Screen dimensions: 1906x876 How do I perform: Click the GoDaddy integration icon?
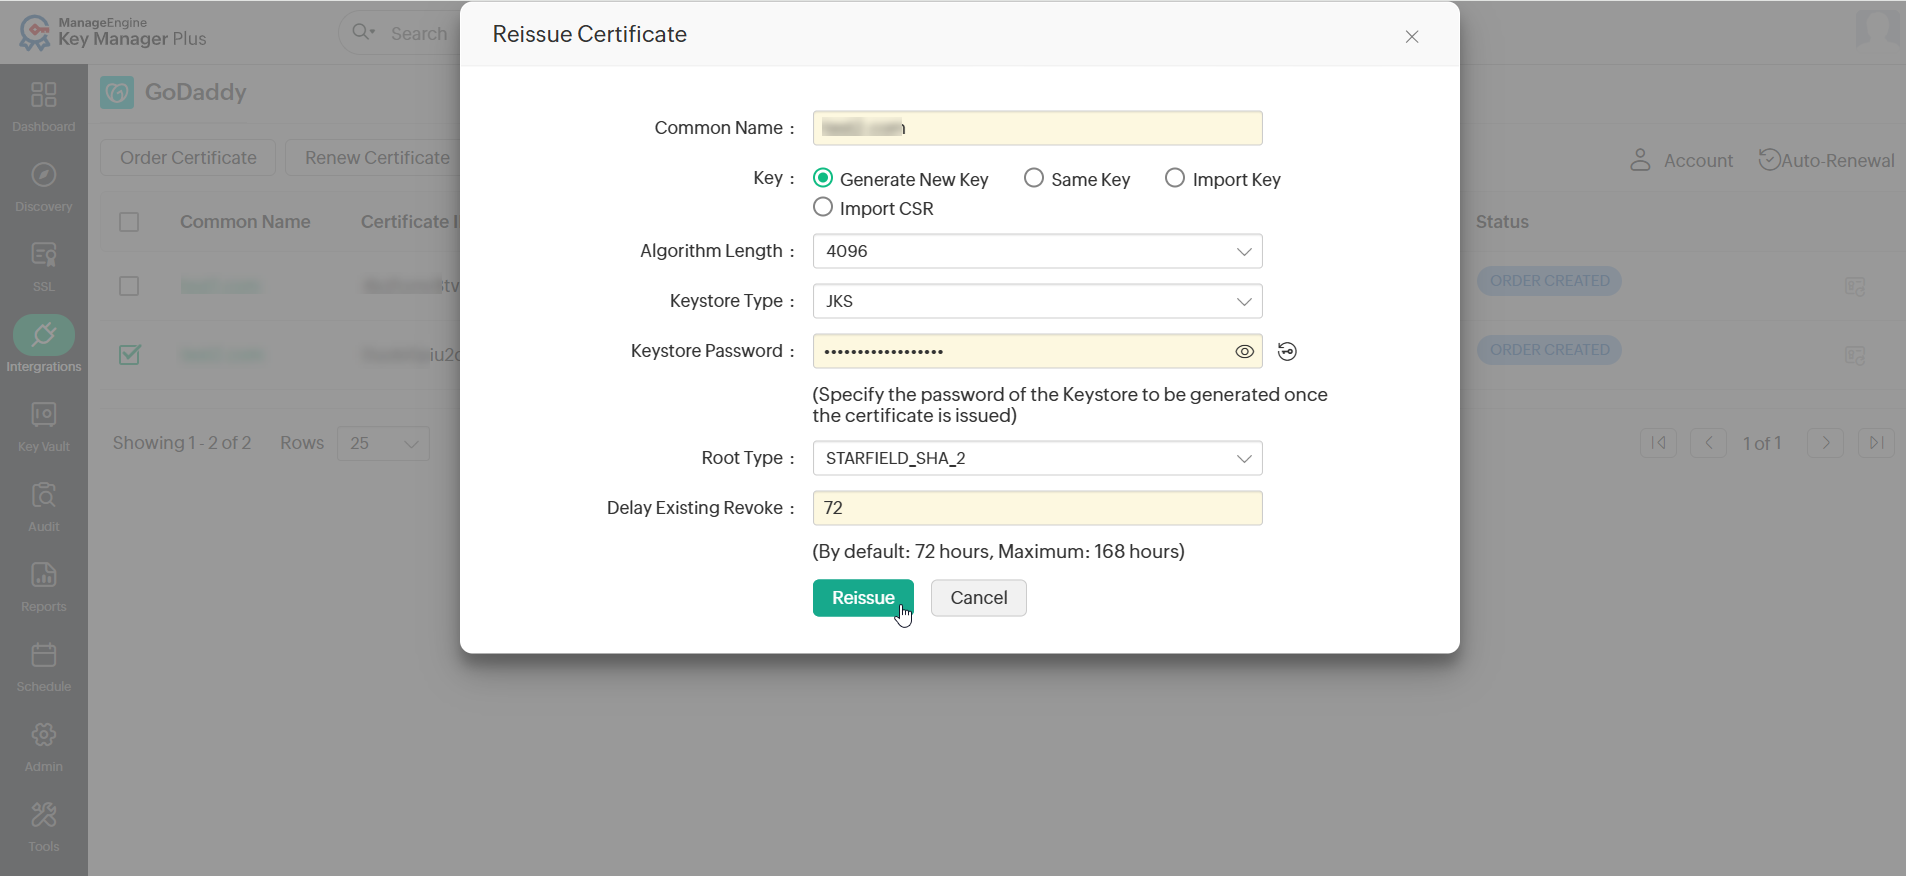(x=117, y=93)
